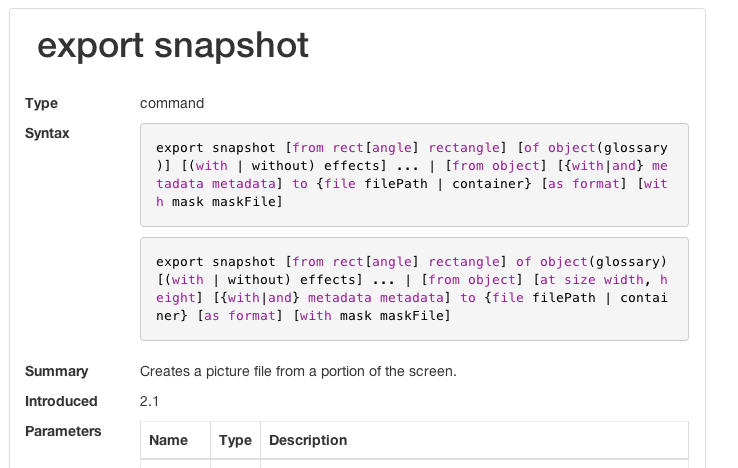Click the "command" type value
The width and height of the screenshot is (738, 468).
172,103
